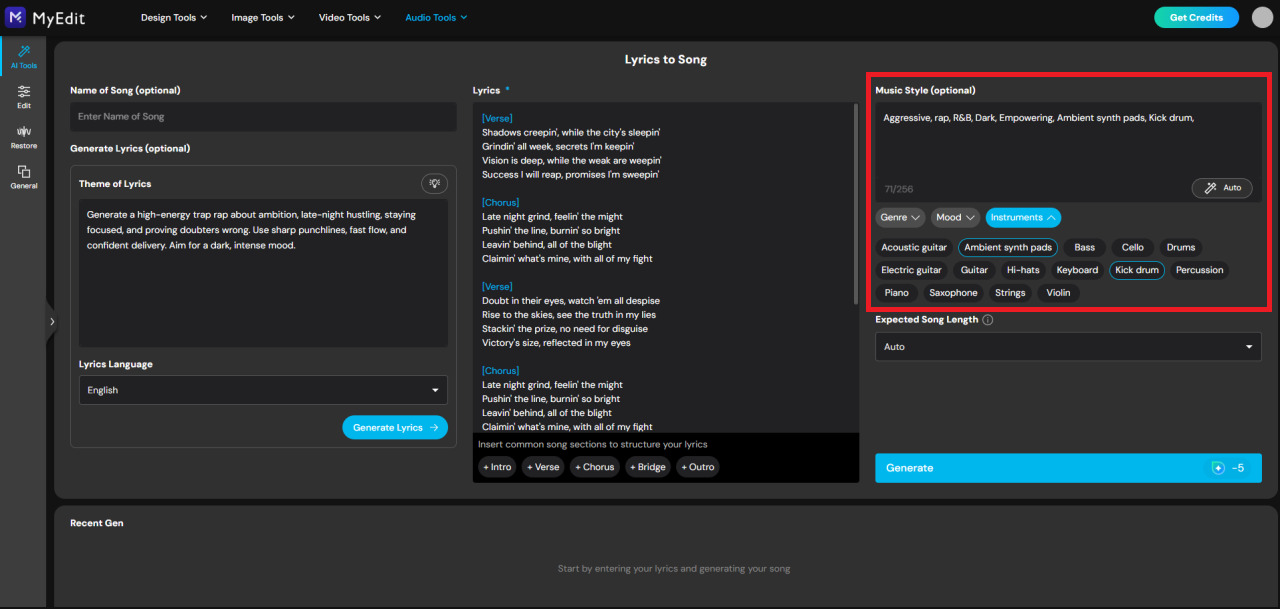Click the info icon beside Expected Song Length
The height and width of the screenshot is (609, 1280).
(x=988, y=320)
